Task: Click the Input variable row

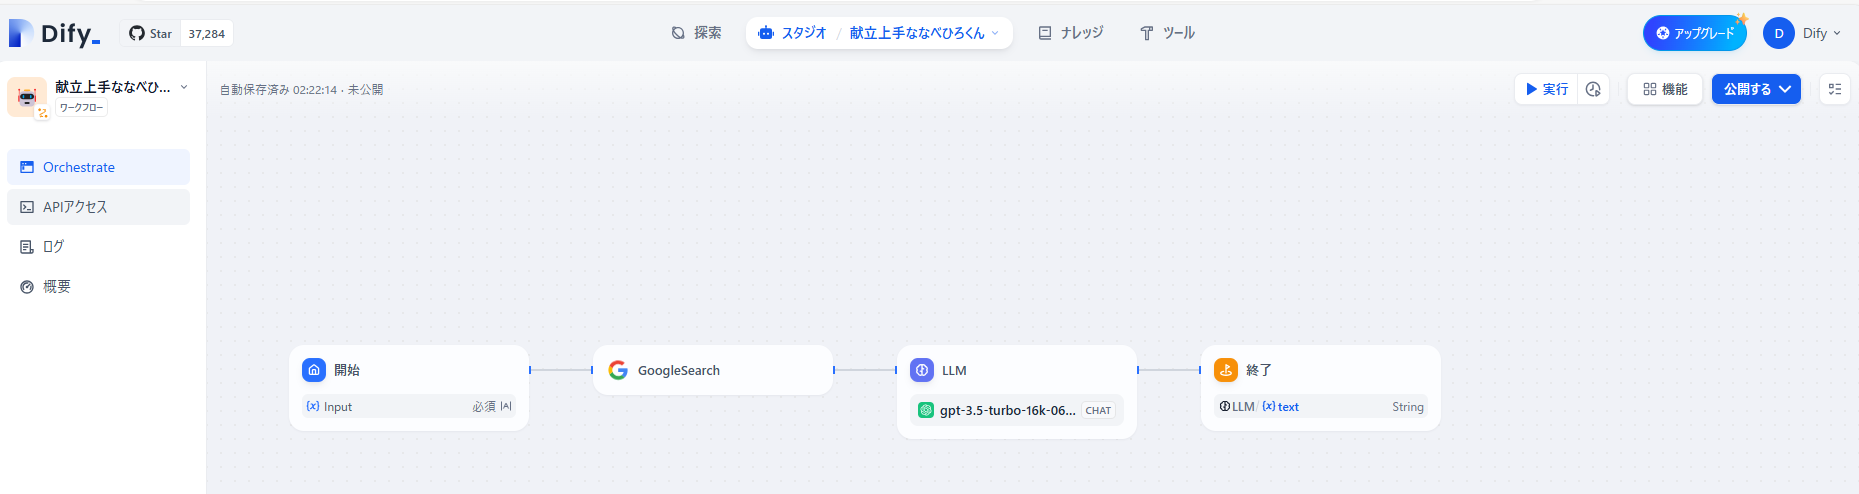Action: pos(409,407)
